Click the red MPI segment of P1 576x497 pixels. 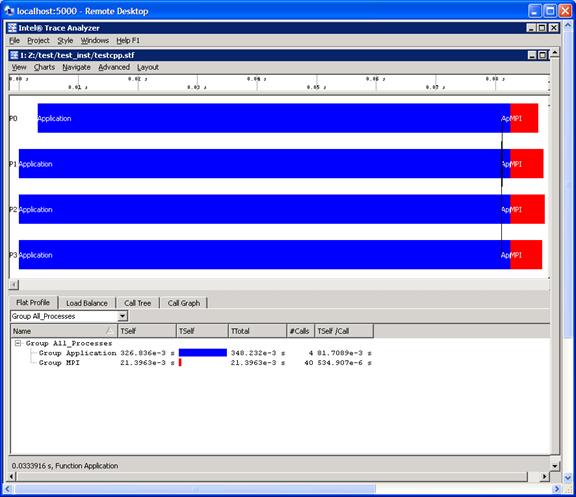[527, 163]
